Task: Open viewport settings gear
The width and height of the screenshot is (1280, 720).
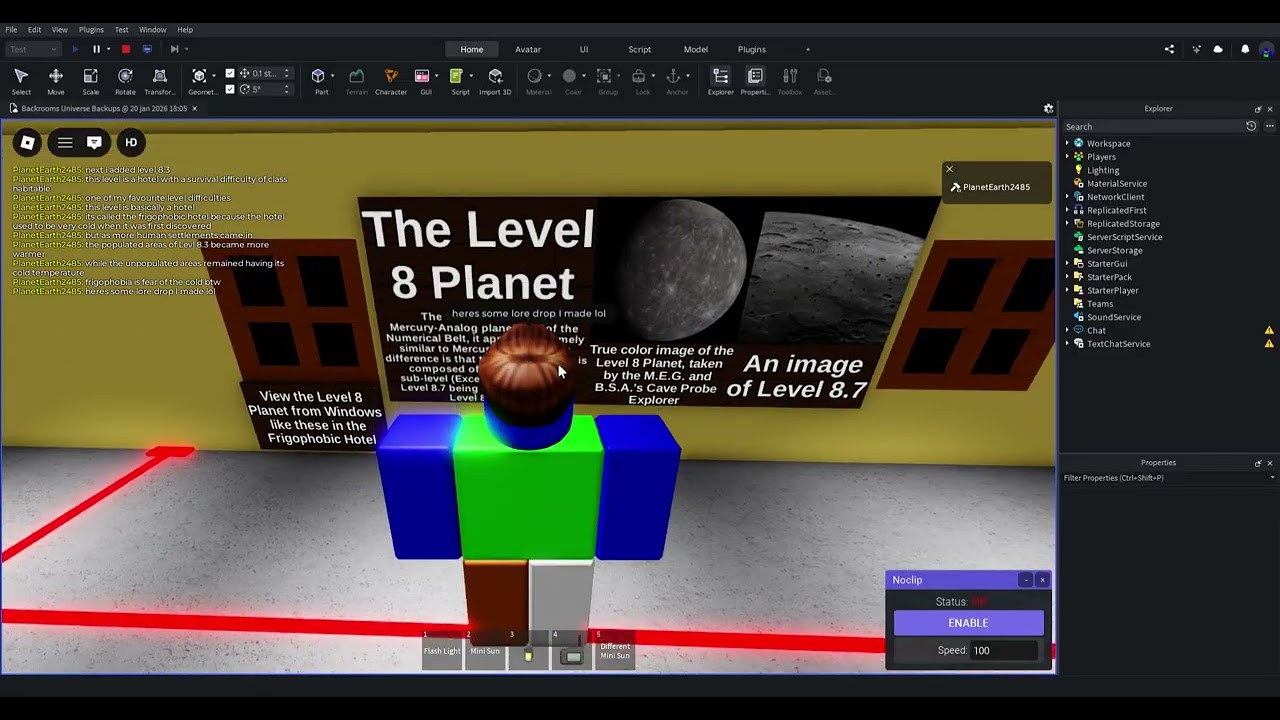Action: pos(1048,108)
